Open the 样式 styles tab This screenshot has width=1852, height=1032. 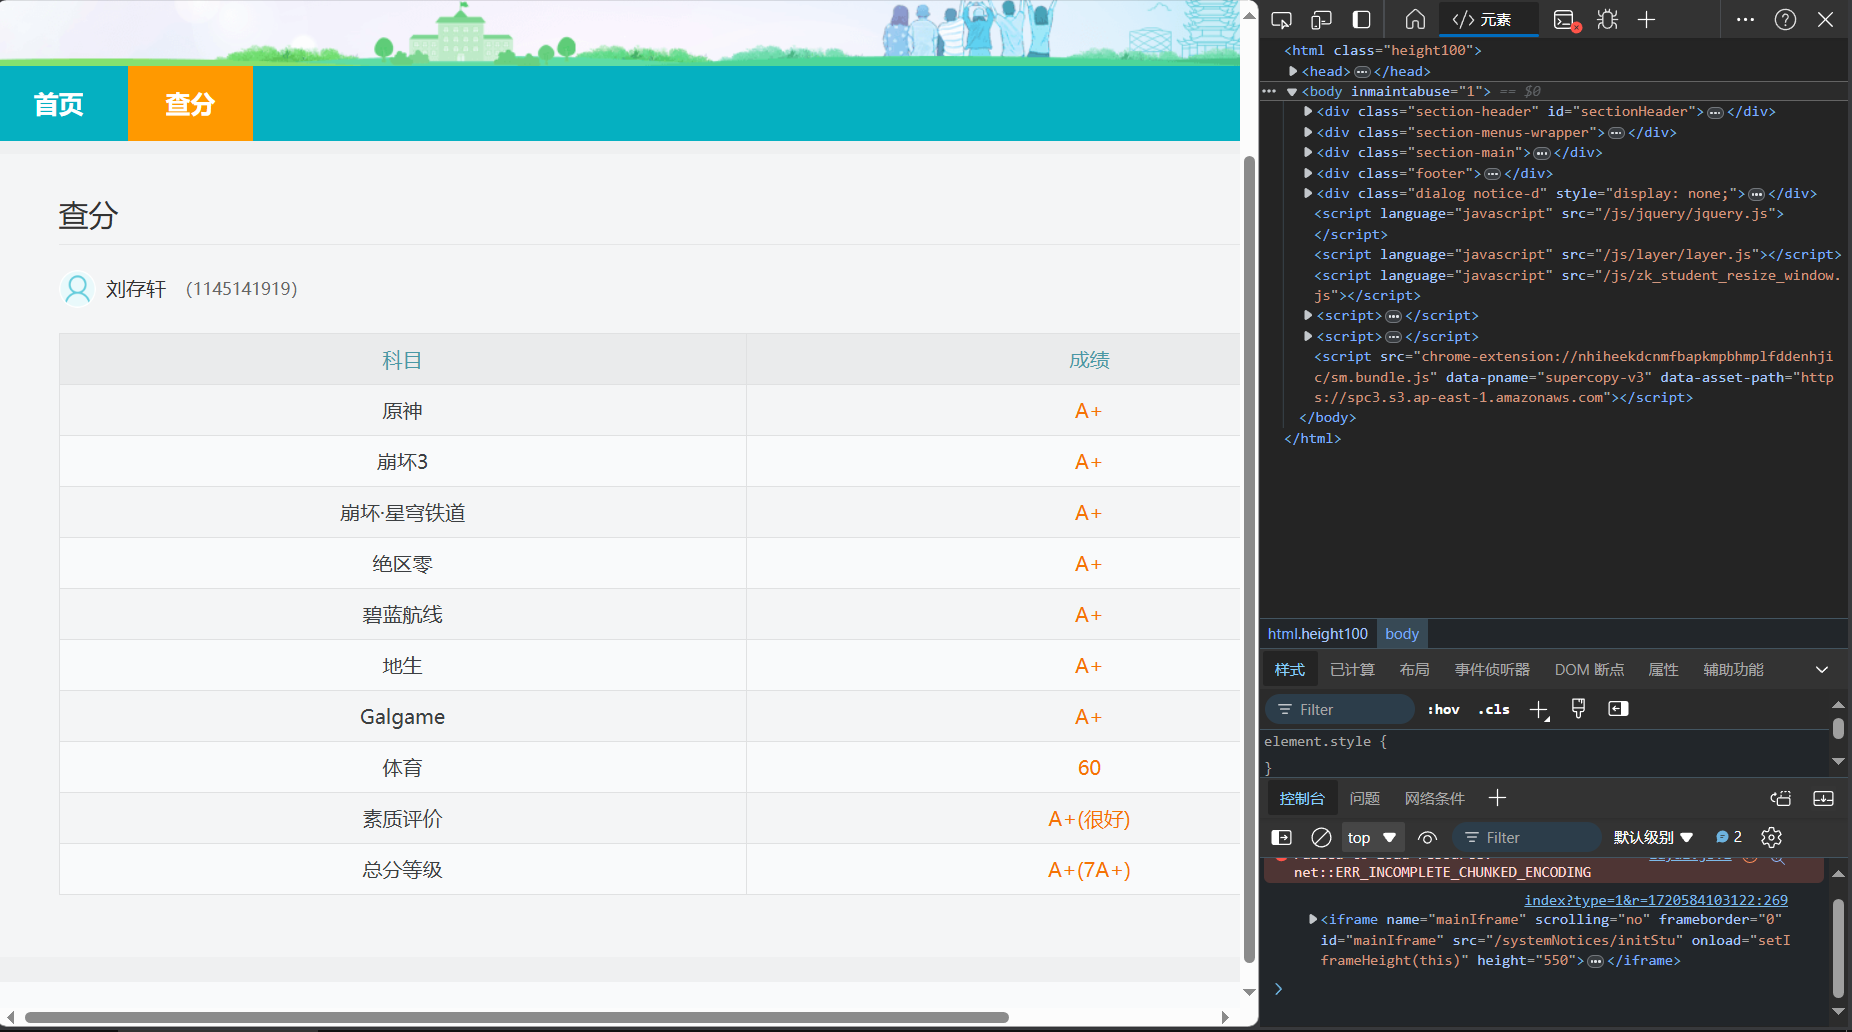1290,670
